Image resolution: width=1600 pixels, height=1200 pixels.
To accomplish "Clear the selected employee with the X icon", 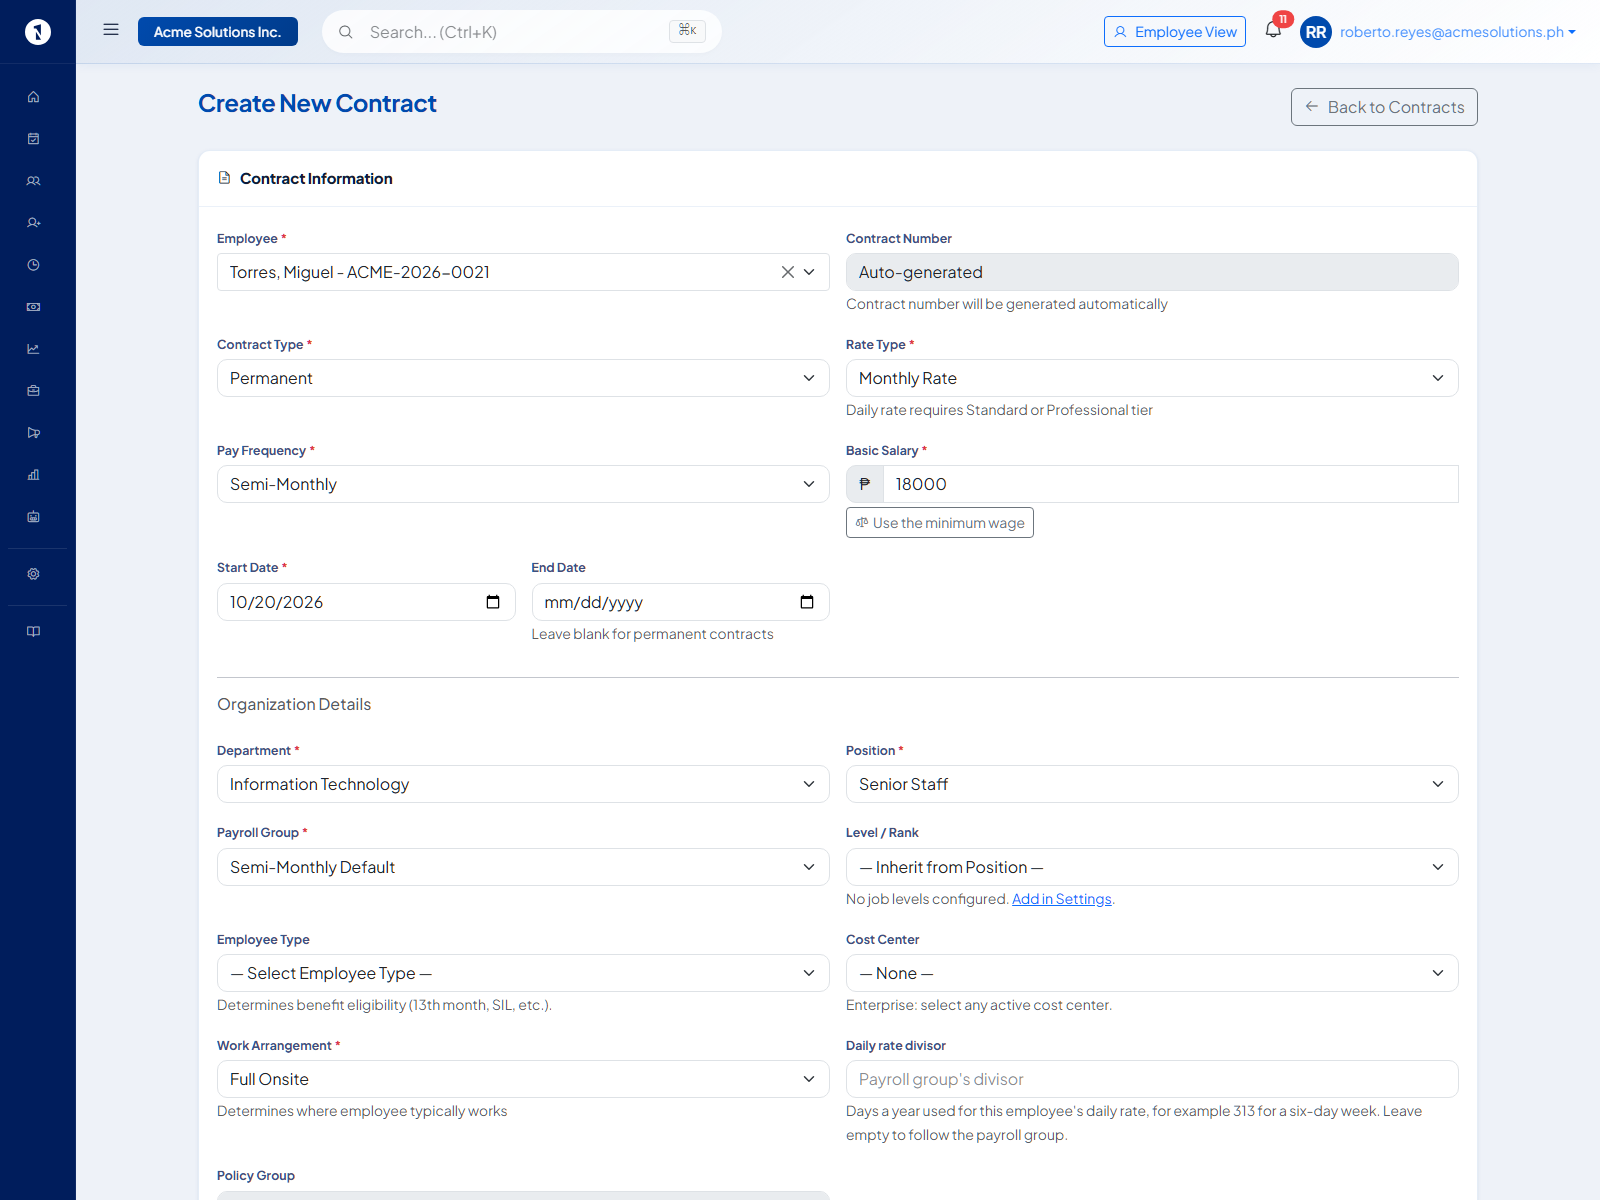I will [788, 272].
